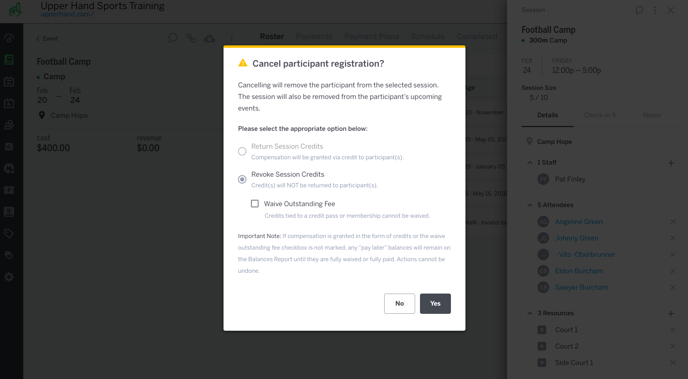Collapse the 5 Attendees section
Screen dimensions: 688x379
[x=530, y=205]
